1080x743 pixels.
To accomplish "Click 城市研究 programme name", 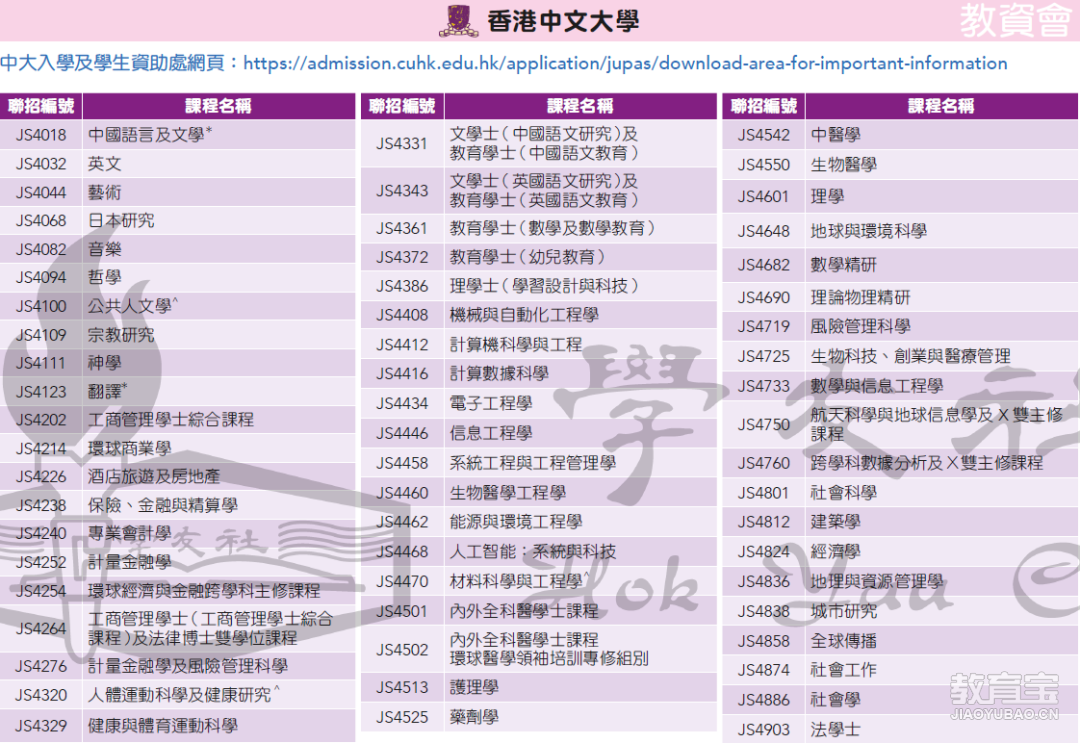I will click(844, 611).
